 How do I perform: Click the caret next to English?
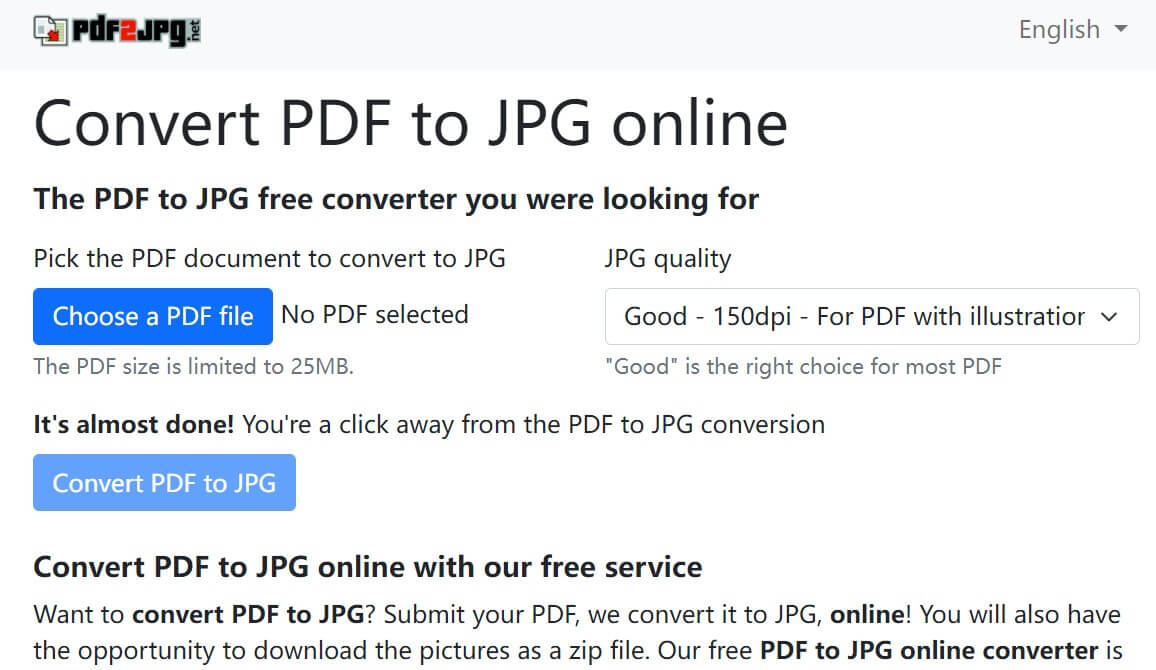(1122, 31)
